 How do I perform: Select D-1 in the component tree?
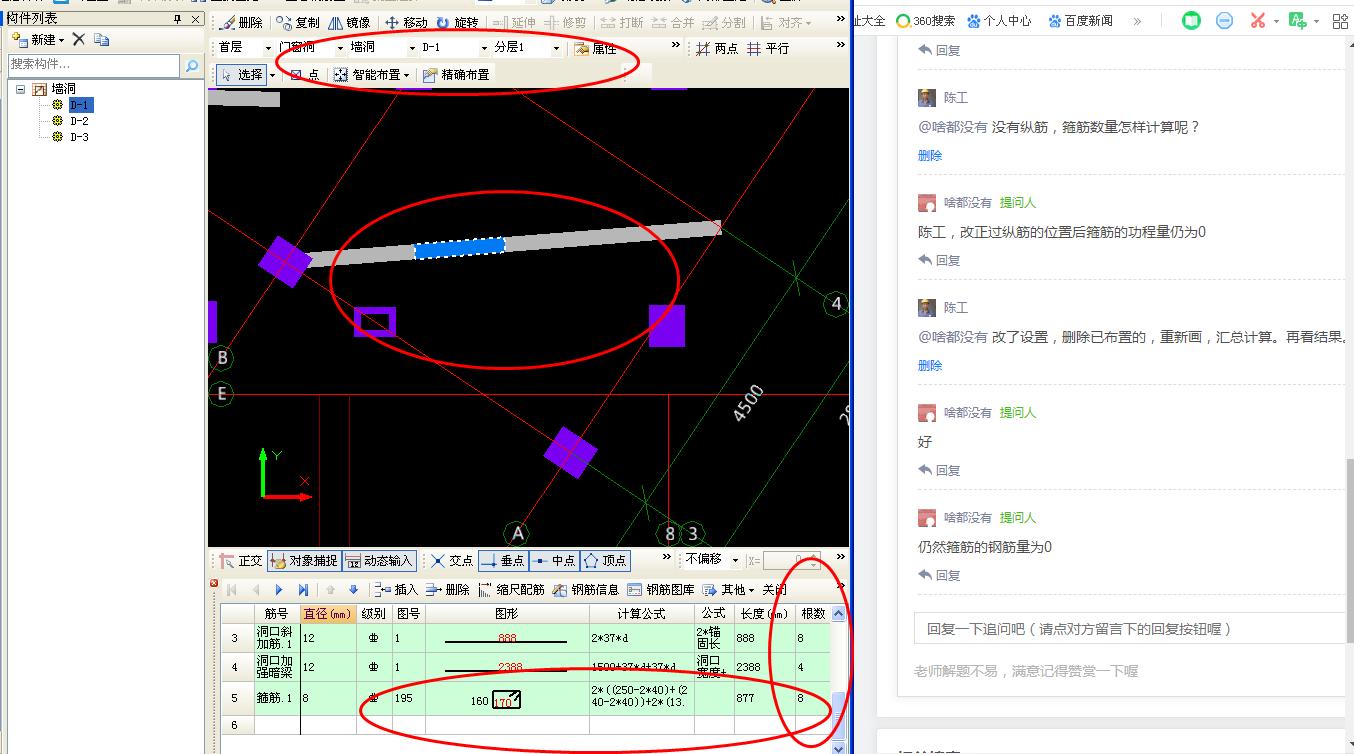pos(80,105)
